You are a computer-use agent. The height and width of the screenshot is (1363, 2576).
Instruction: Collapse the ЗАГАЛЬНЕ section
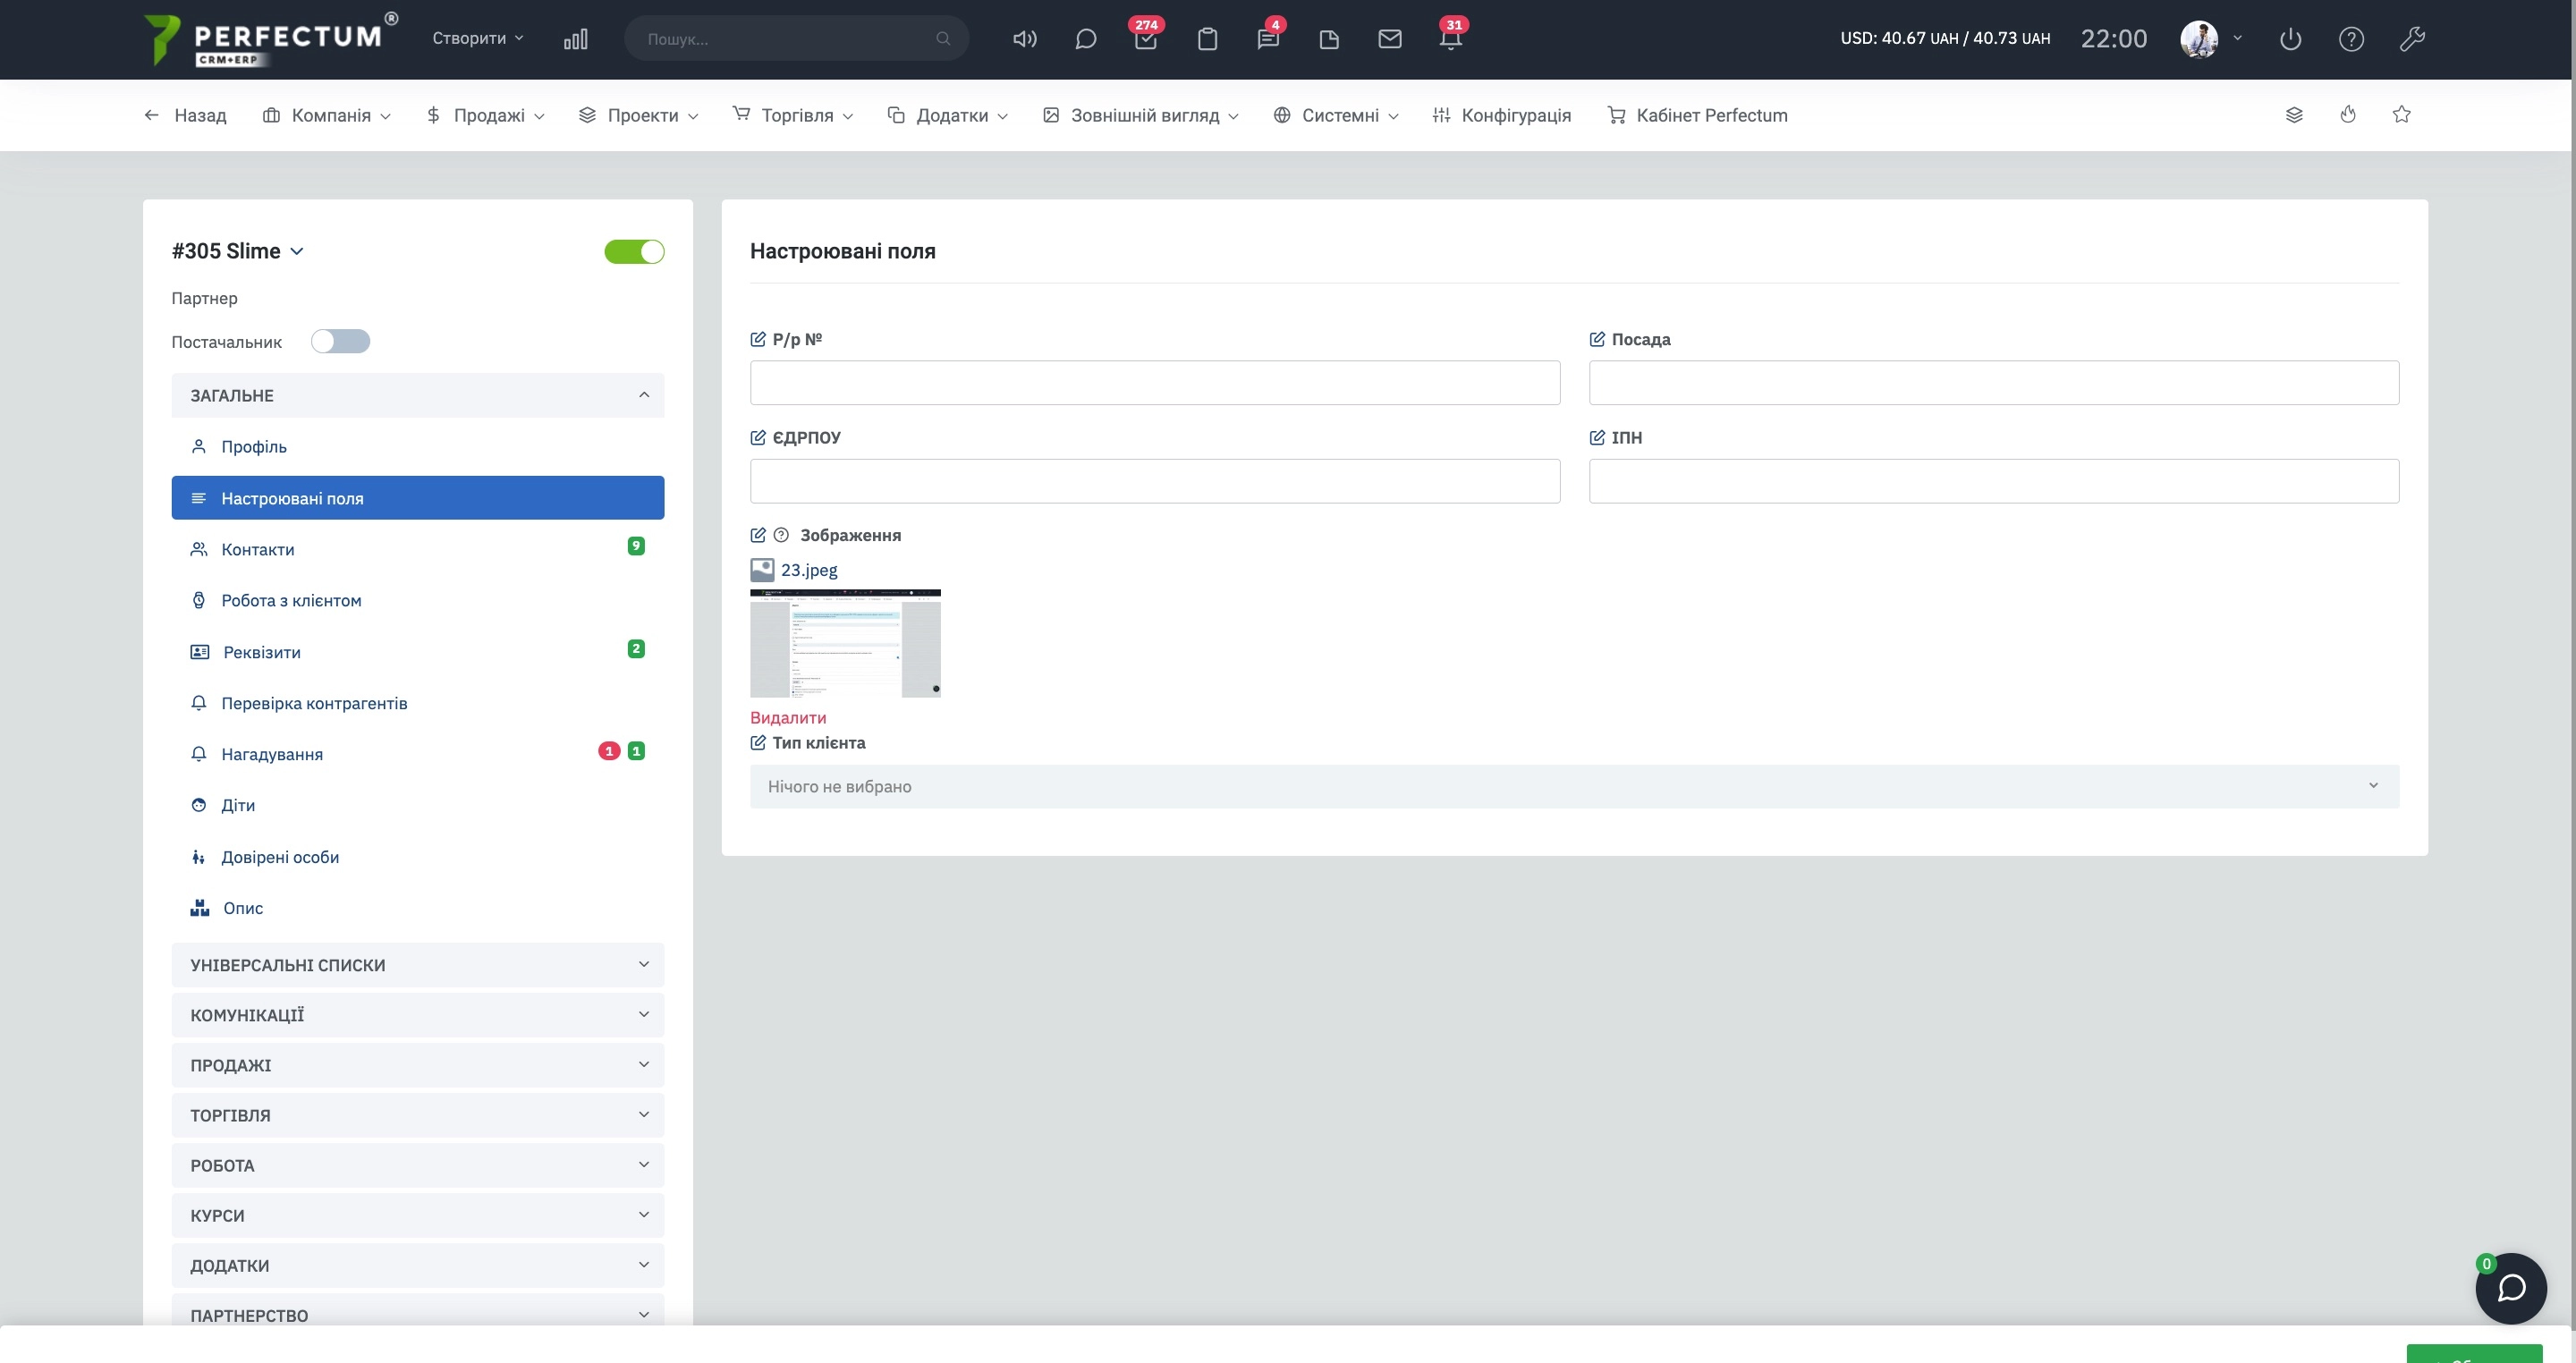pyautogui.click(x=417, y=395)
